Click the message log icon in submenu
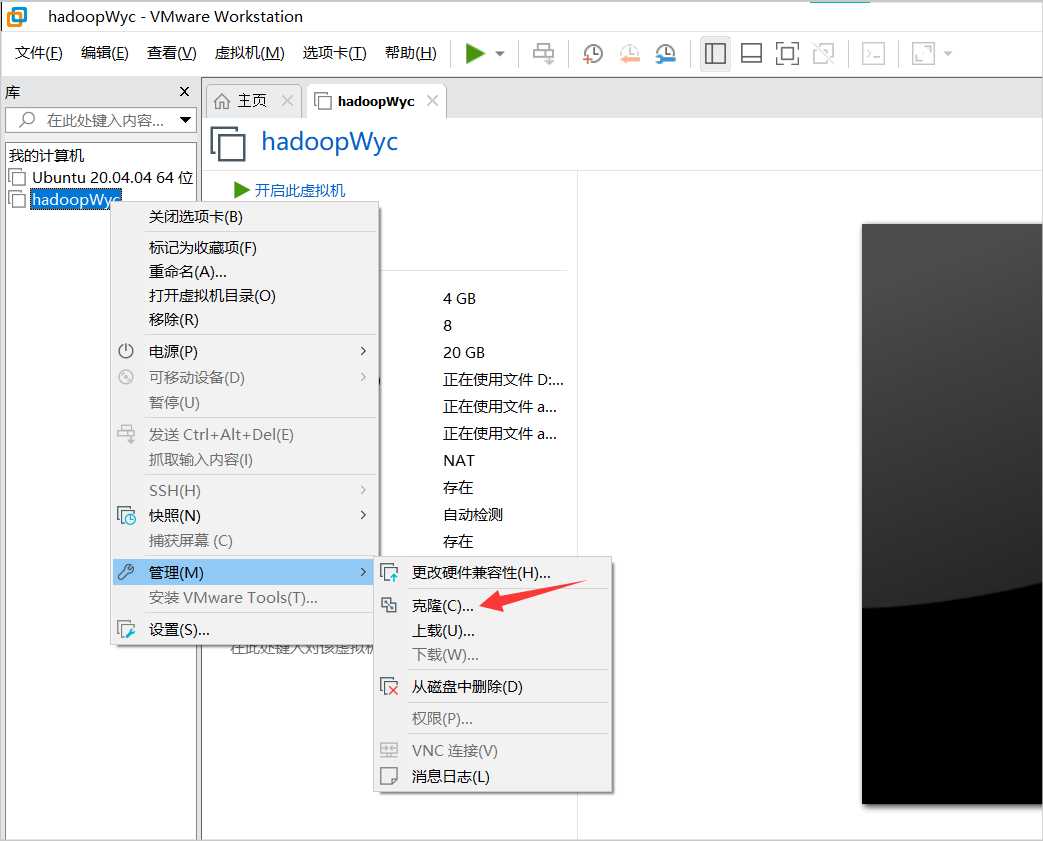Viewport: 1043px width, 841px height. (x=388, y=776)
